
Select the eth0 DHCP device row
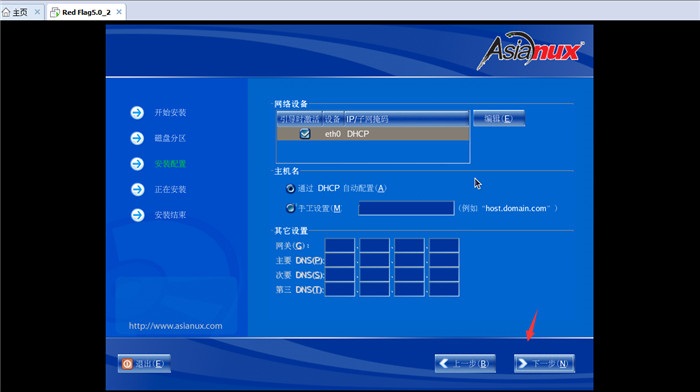(x=373, y=133)
